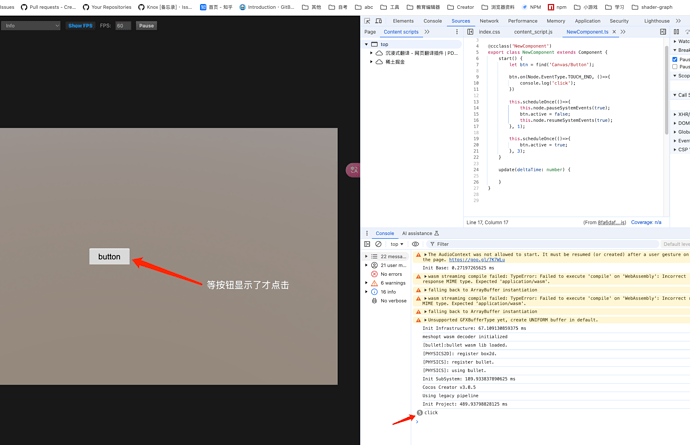Focus the console Filter input

tap(544, 244)
